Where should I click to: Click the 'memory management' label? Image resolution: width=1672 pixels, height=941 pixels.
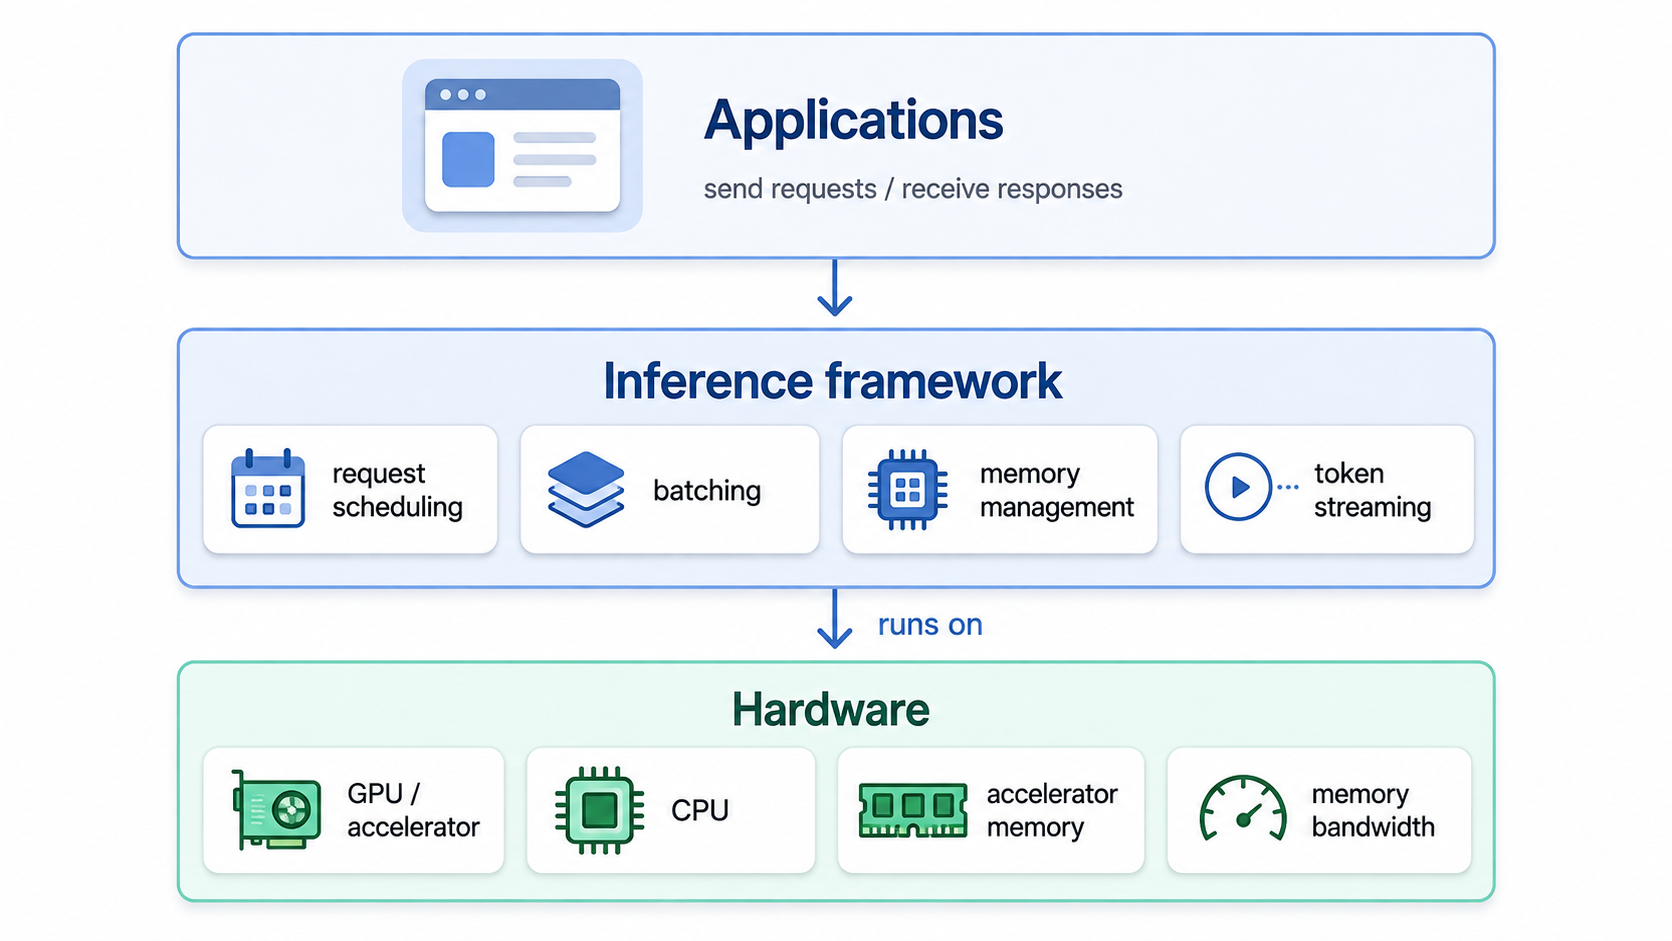1056,490
